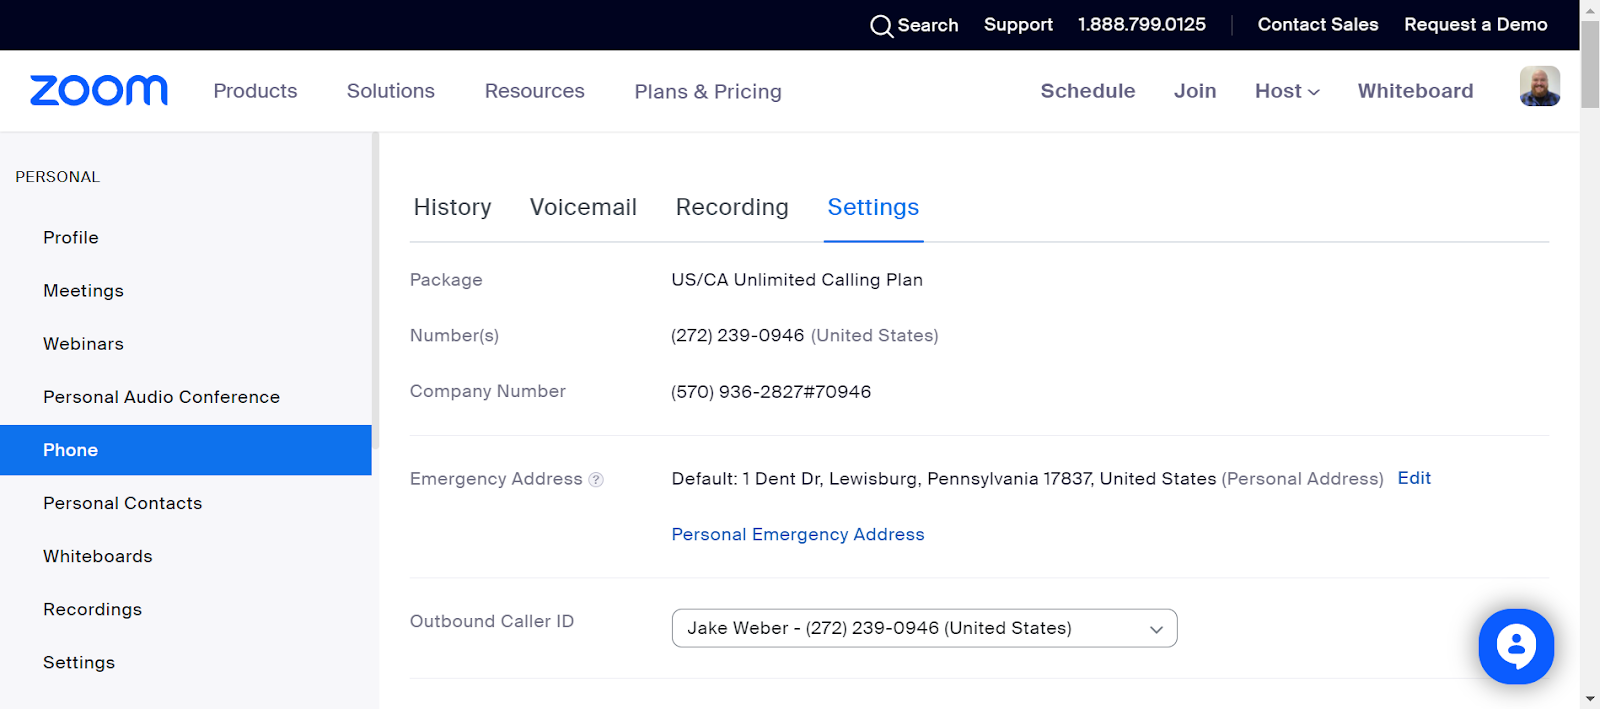
Task: Open Whiteboards in the sidebar
Action: [98, 556]
